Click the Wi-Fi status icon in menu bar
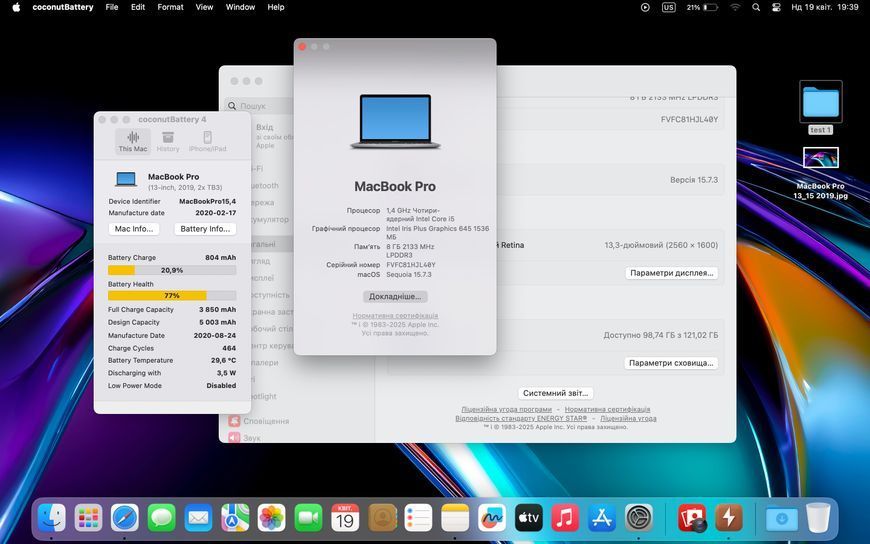The height and width of the screenshot is (544, 870). 735,7
